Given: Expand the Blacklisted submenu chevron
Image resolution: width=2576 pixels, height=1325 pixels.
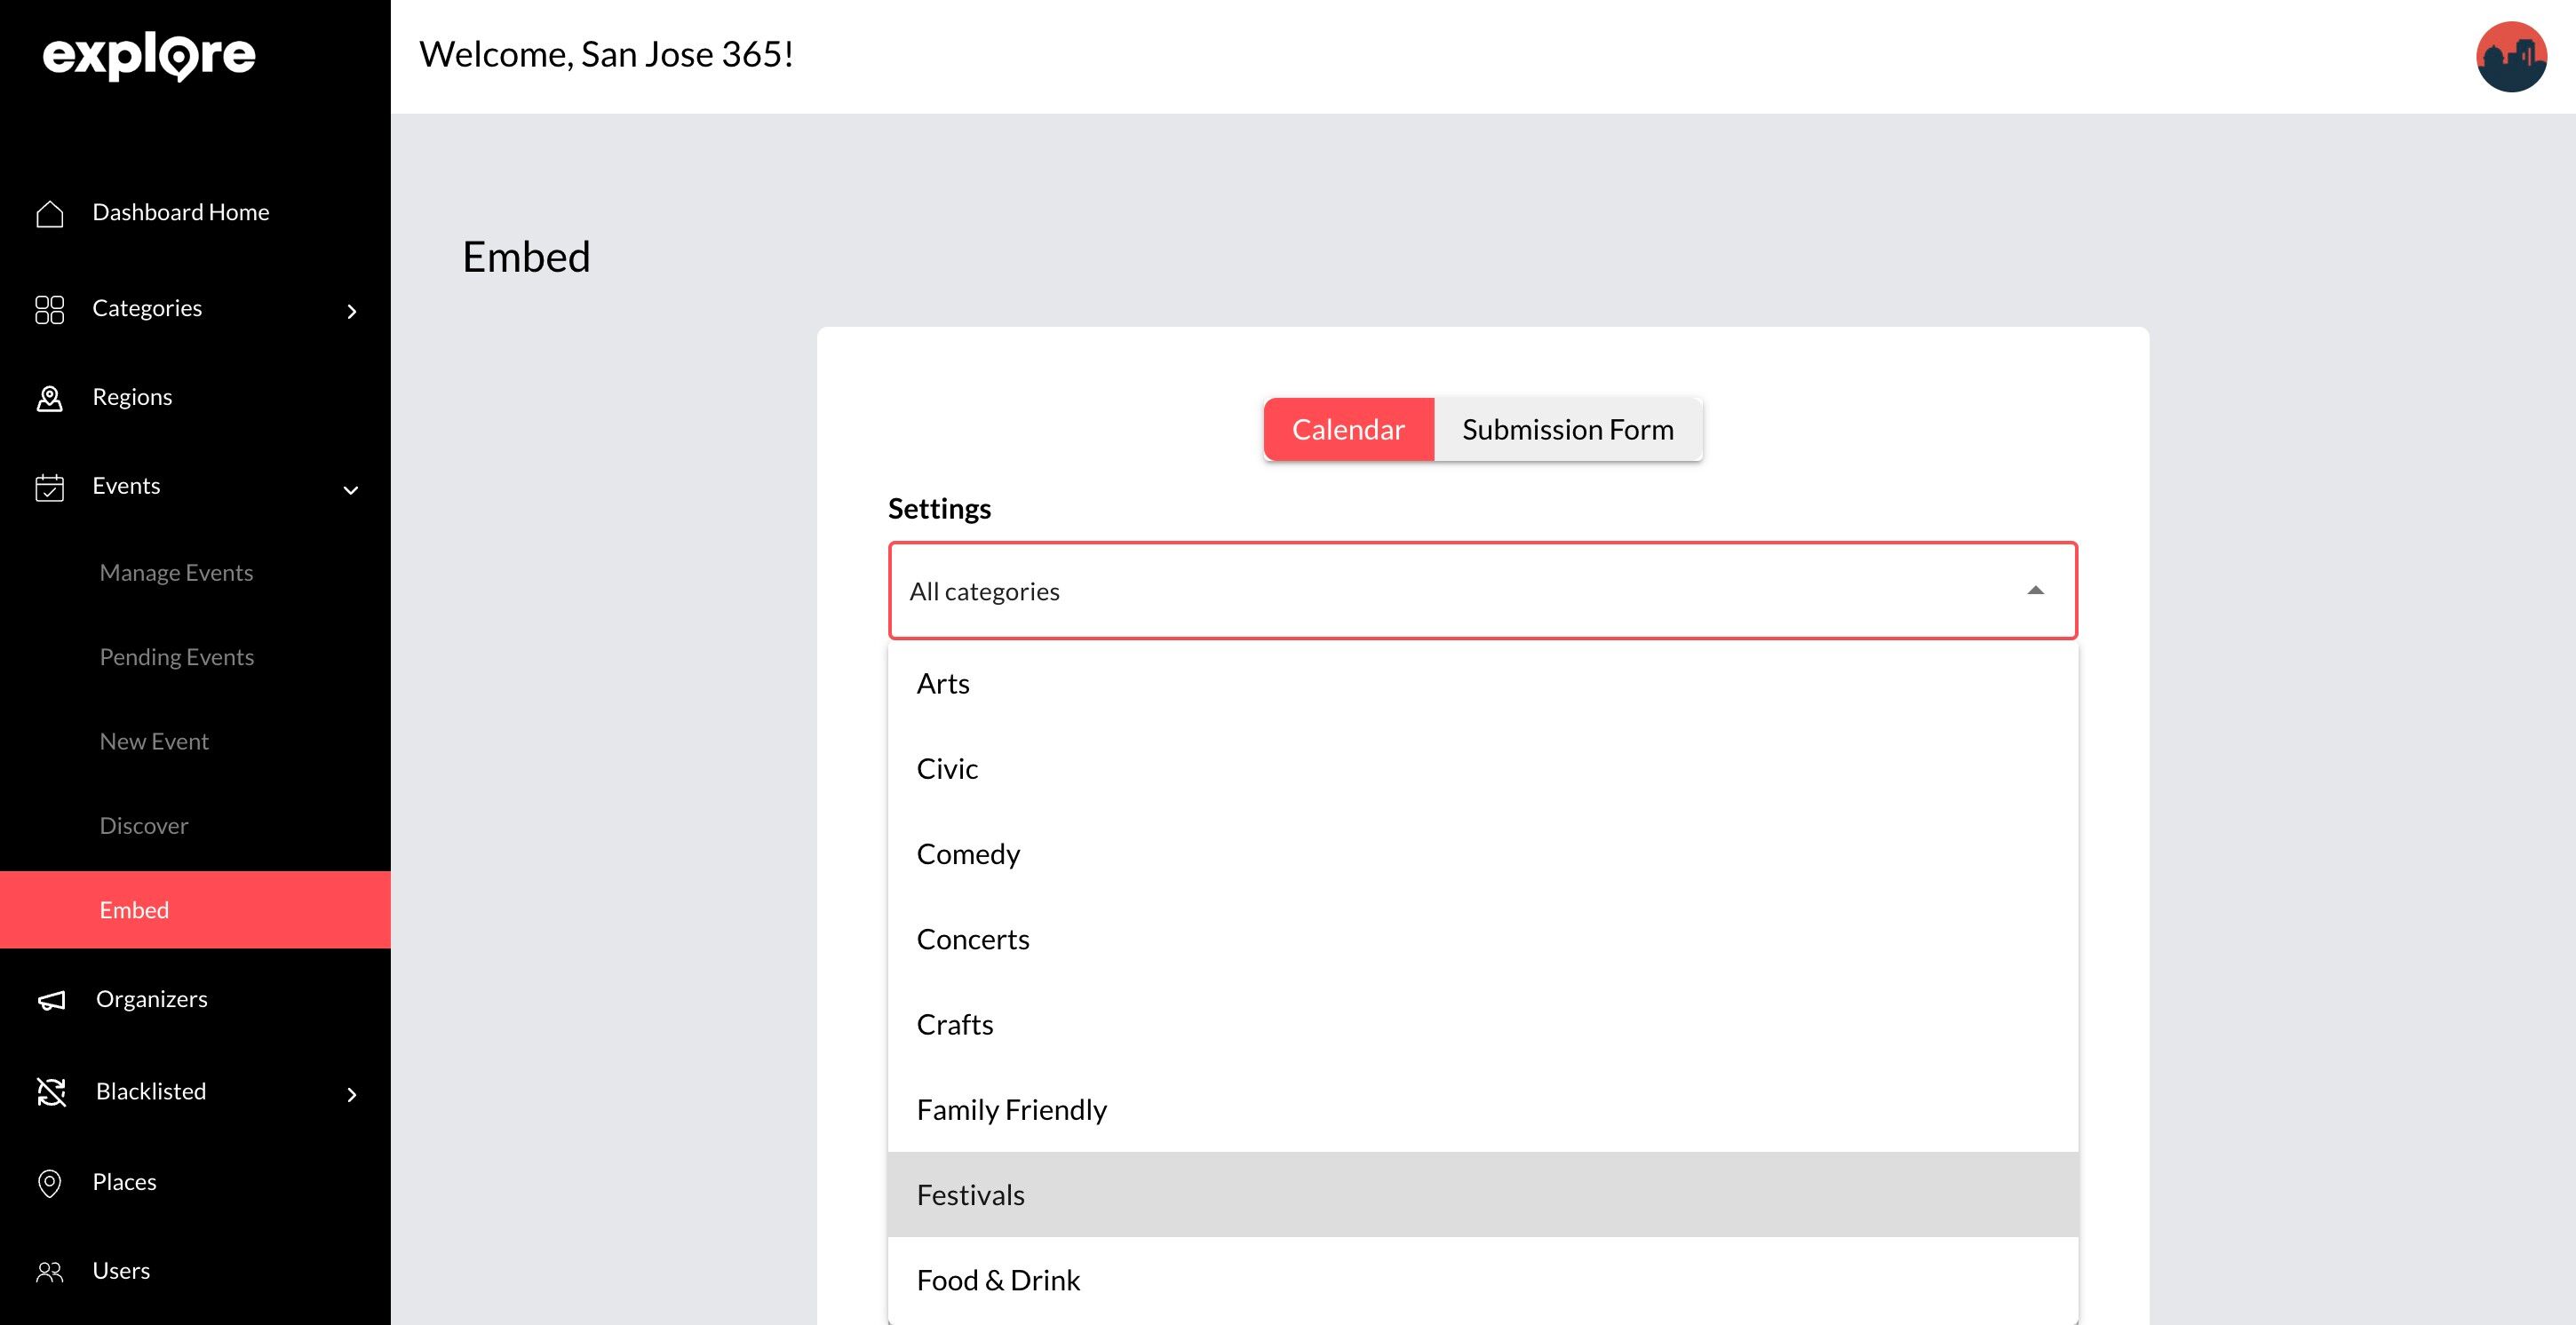Looking at the screenshot, I should click(351, 1095).
